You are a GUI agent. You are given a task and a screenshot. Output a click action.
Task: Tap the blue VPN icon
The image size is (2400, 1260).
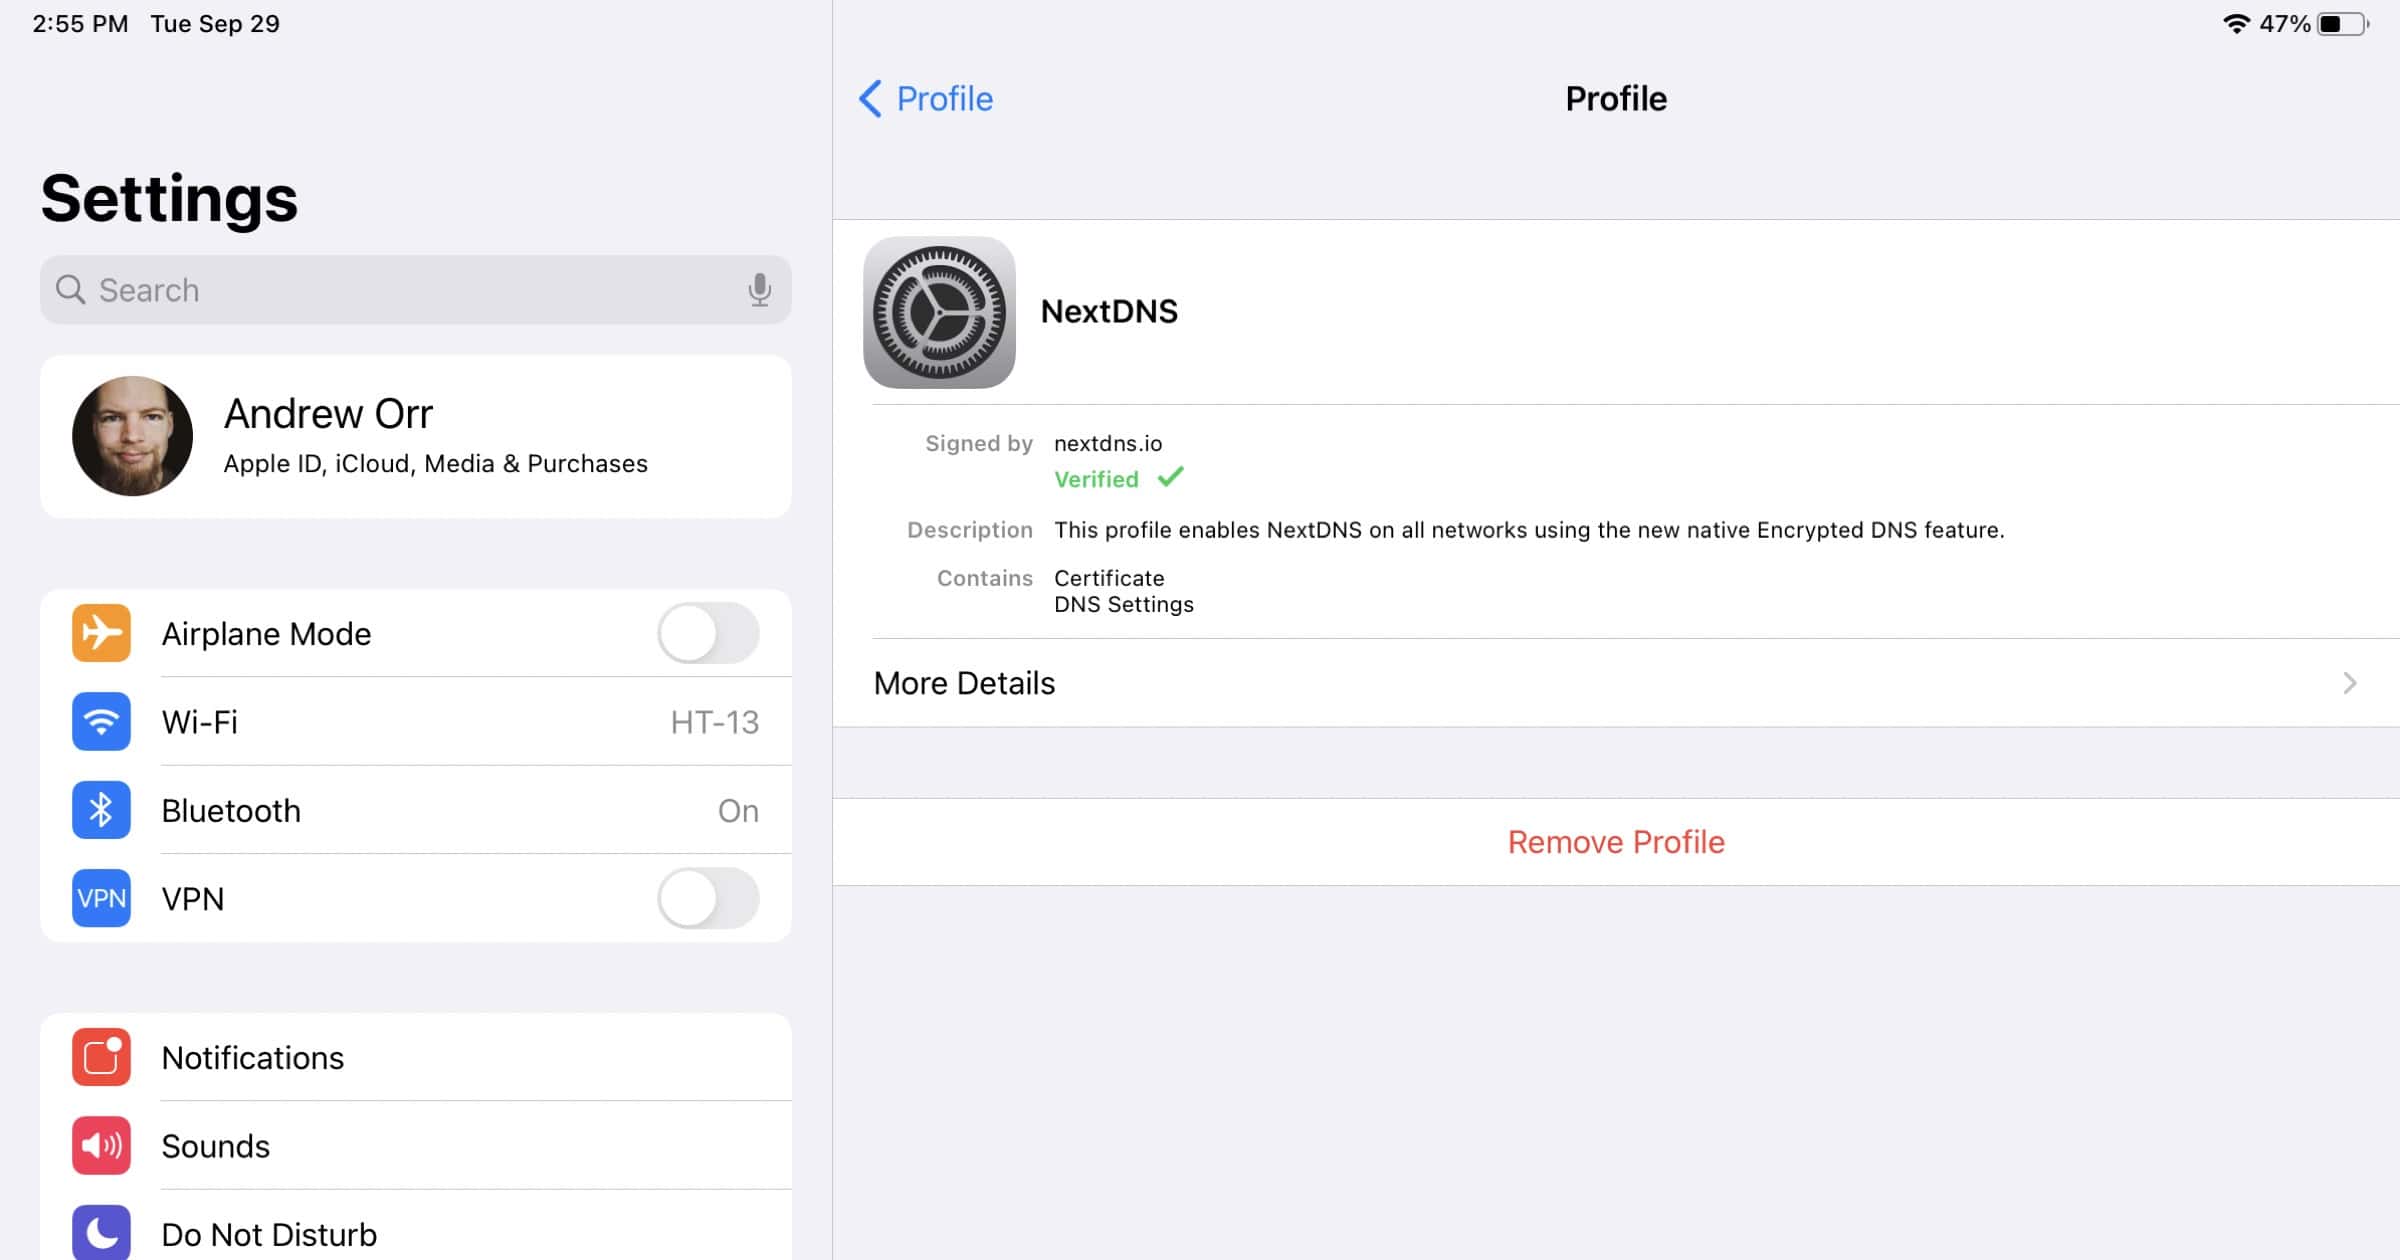[x=101, y=898]
